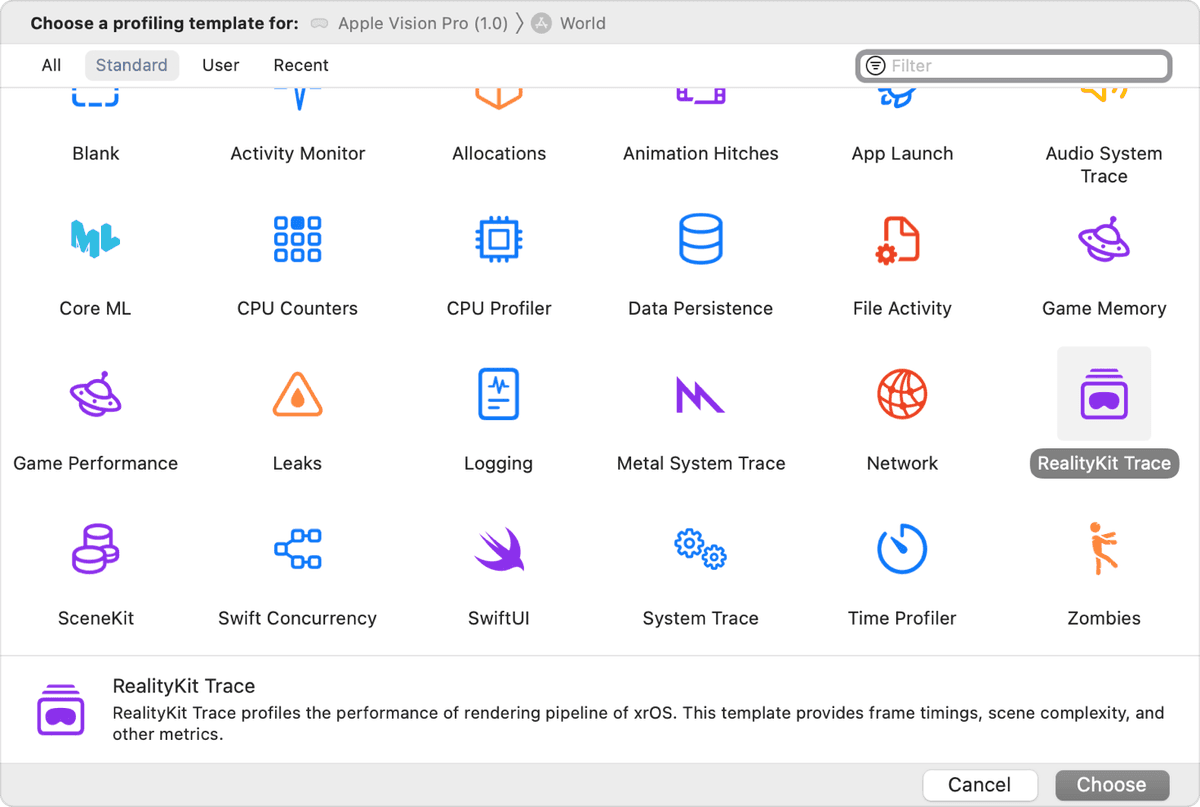Switch to the All templates tab

point(51,65)
